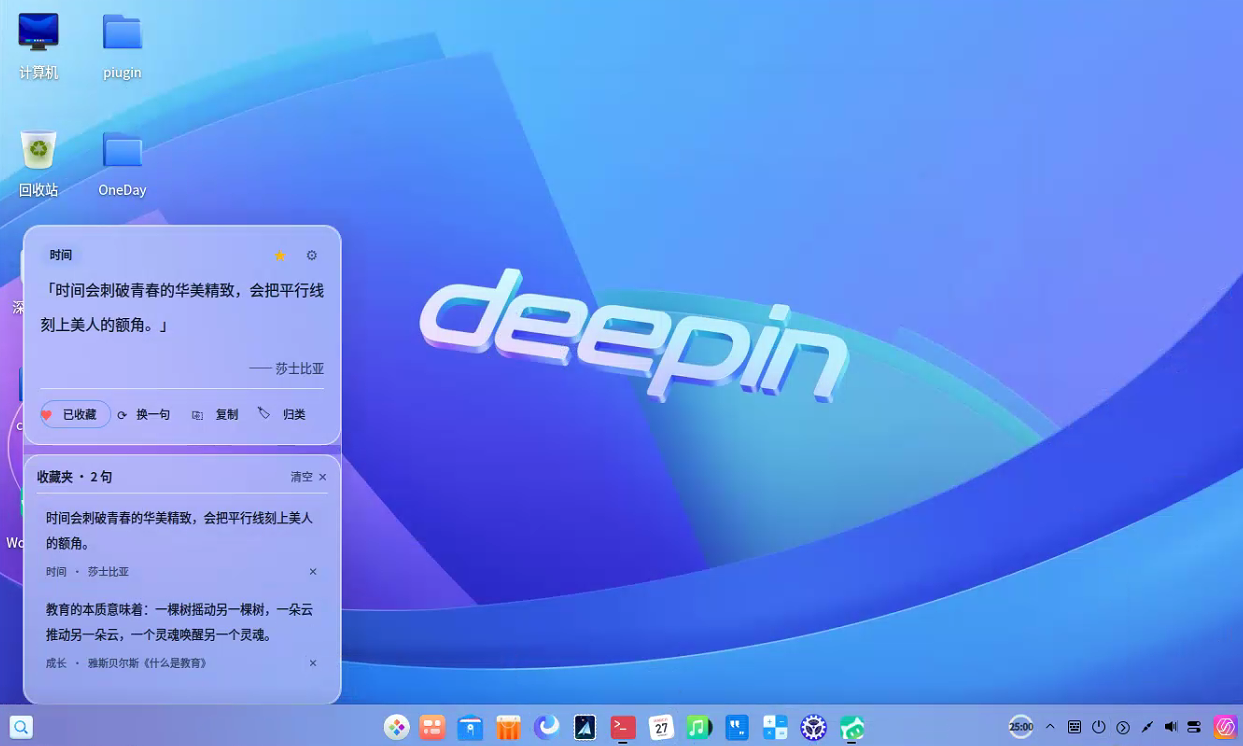Click the circled right-arrow tray icon
1243x746 pixels.
click(1123, 727)
